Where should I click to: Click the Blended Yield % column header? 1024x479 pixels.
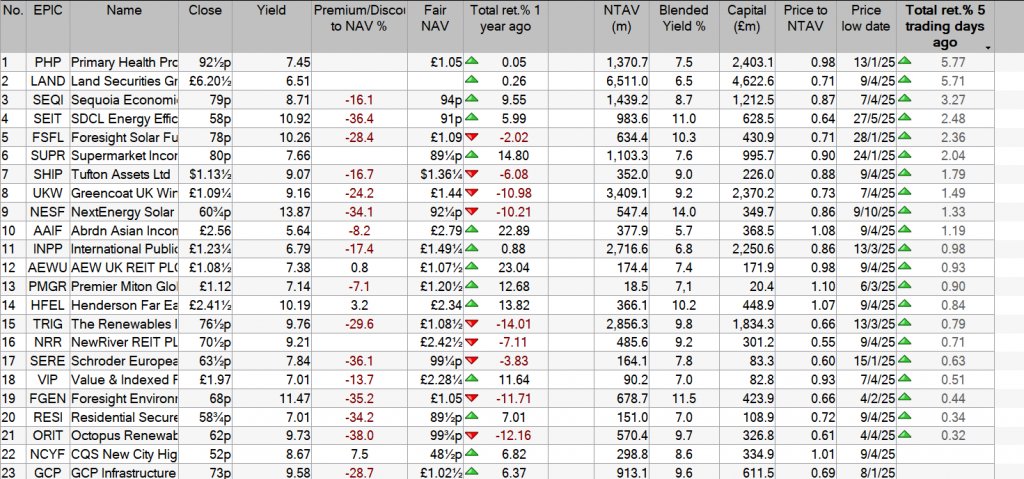coord(682,18)
